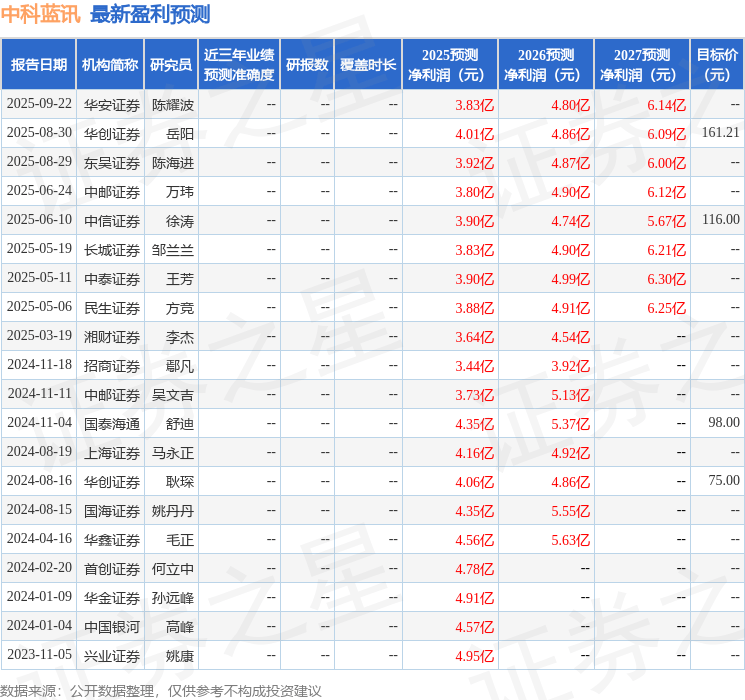Image resolution: width=745 pixels, height=700 pixels.
Task: Select the 2027预测净利润 column header
Action: point(641,65)
